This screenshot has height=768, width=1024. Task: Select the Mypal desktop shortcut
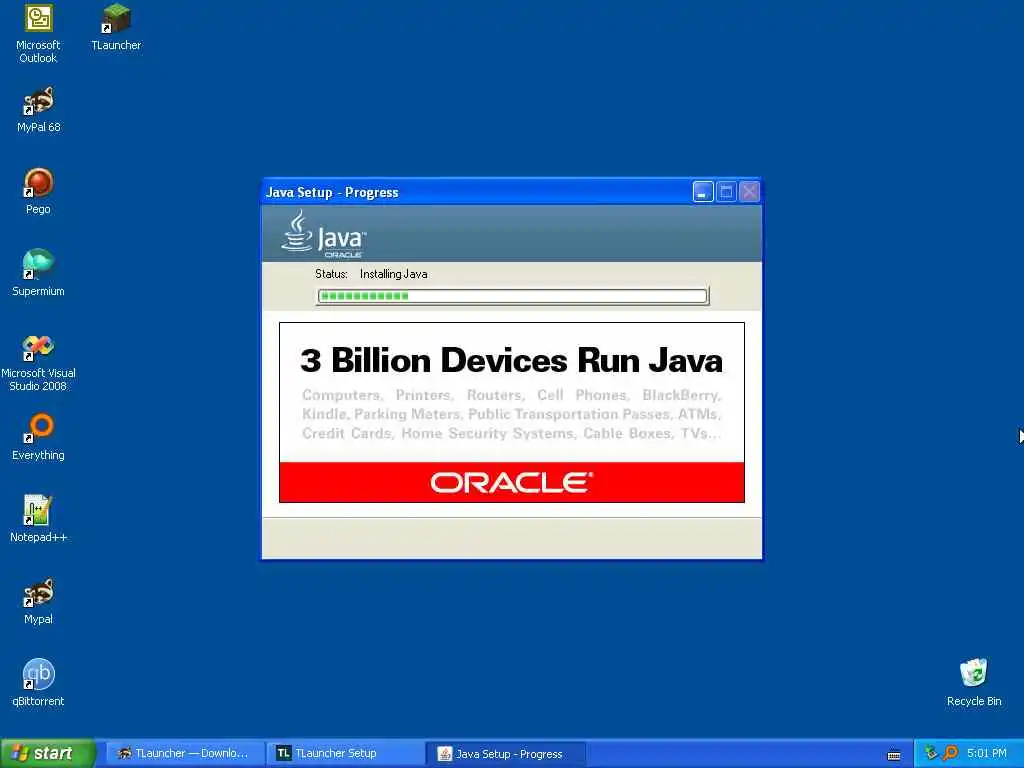tap(38, 601)
